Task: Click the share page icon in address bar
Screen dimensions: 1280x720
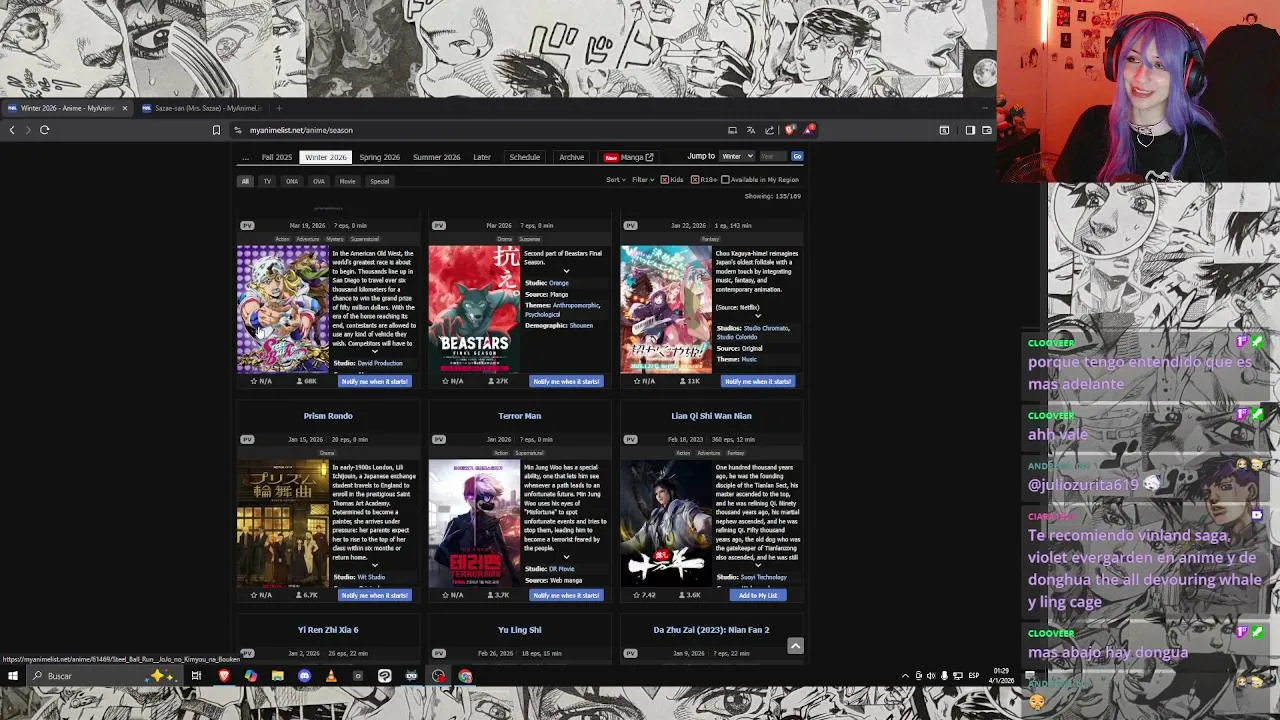Action: (x=769, y=130)
